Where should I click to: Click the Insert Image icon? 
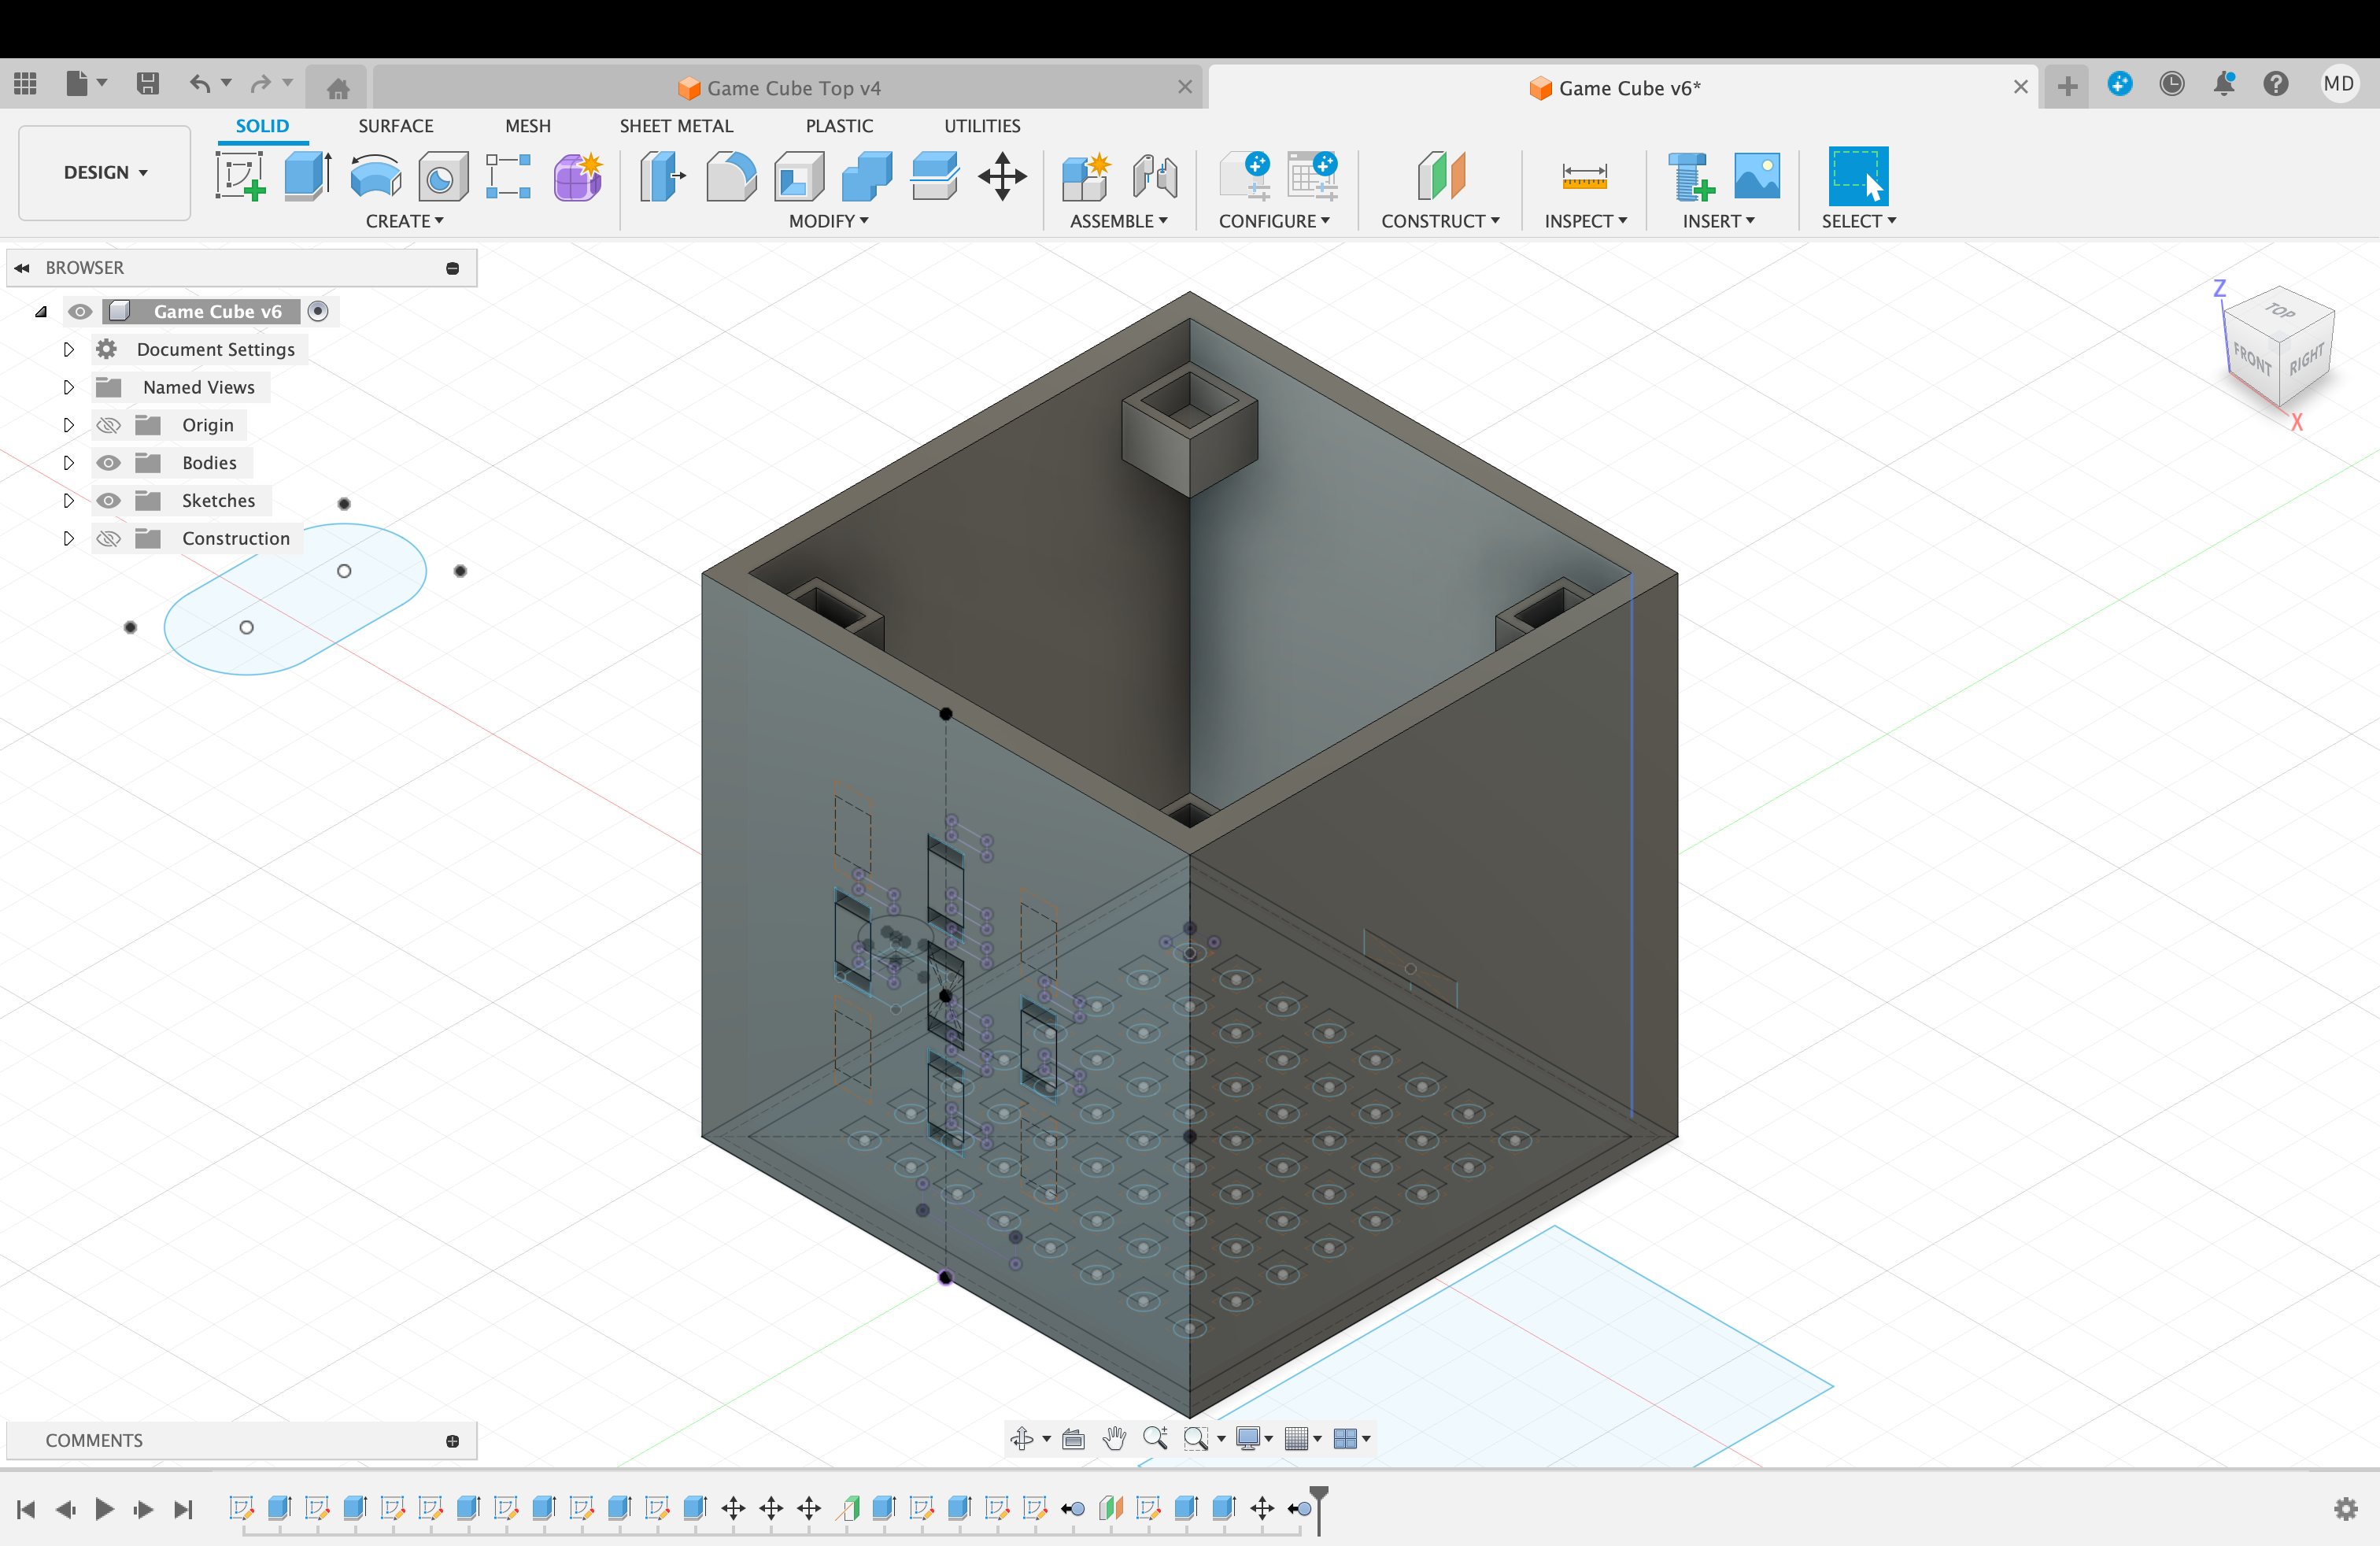coord(1757,176)
